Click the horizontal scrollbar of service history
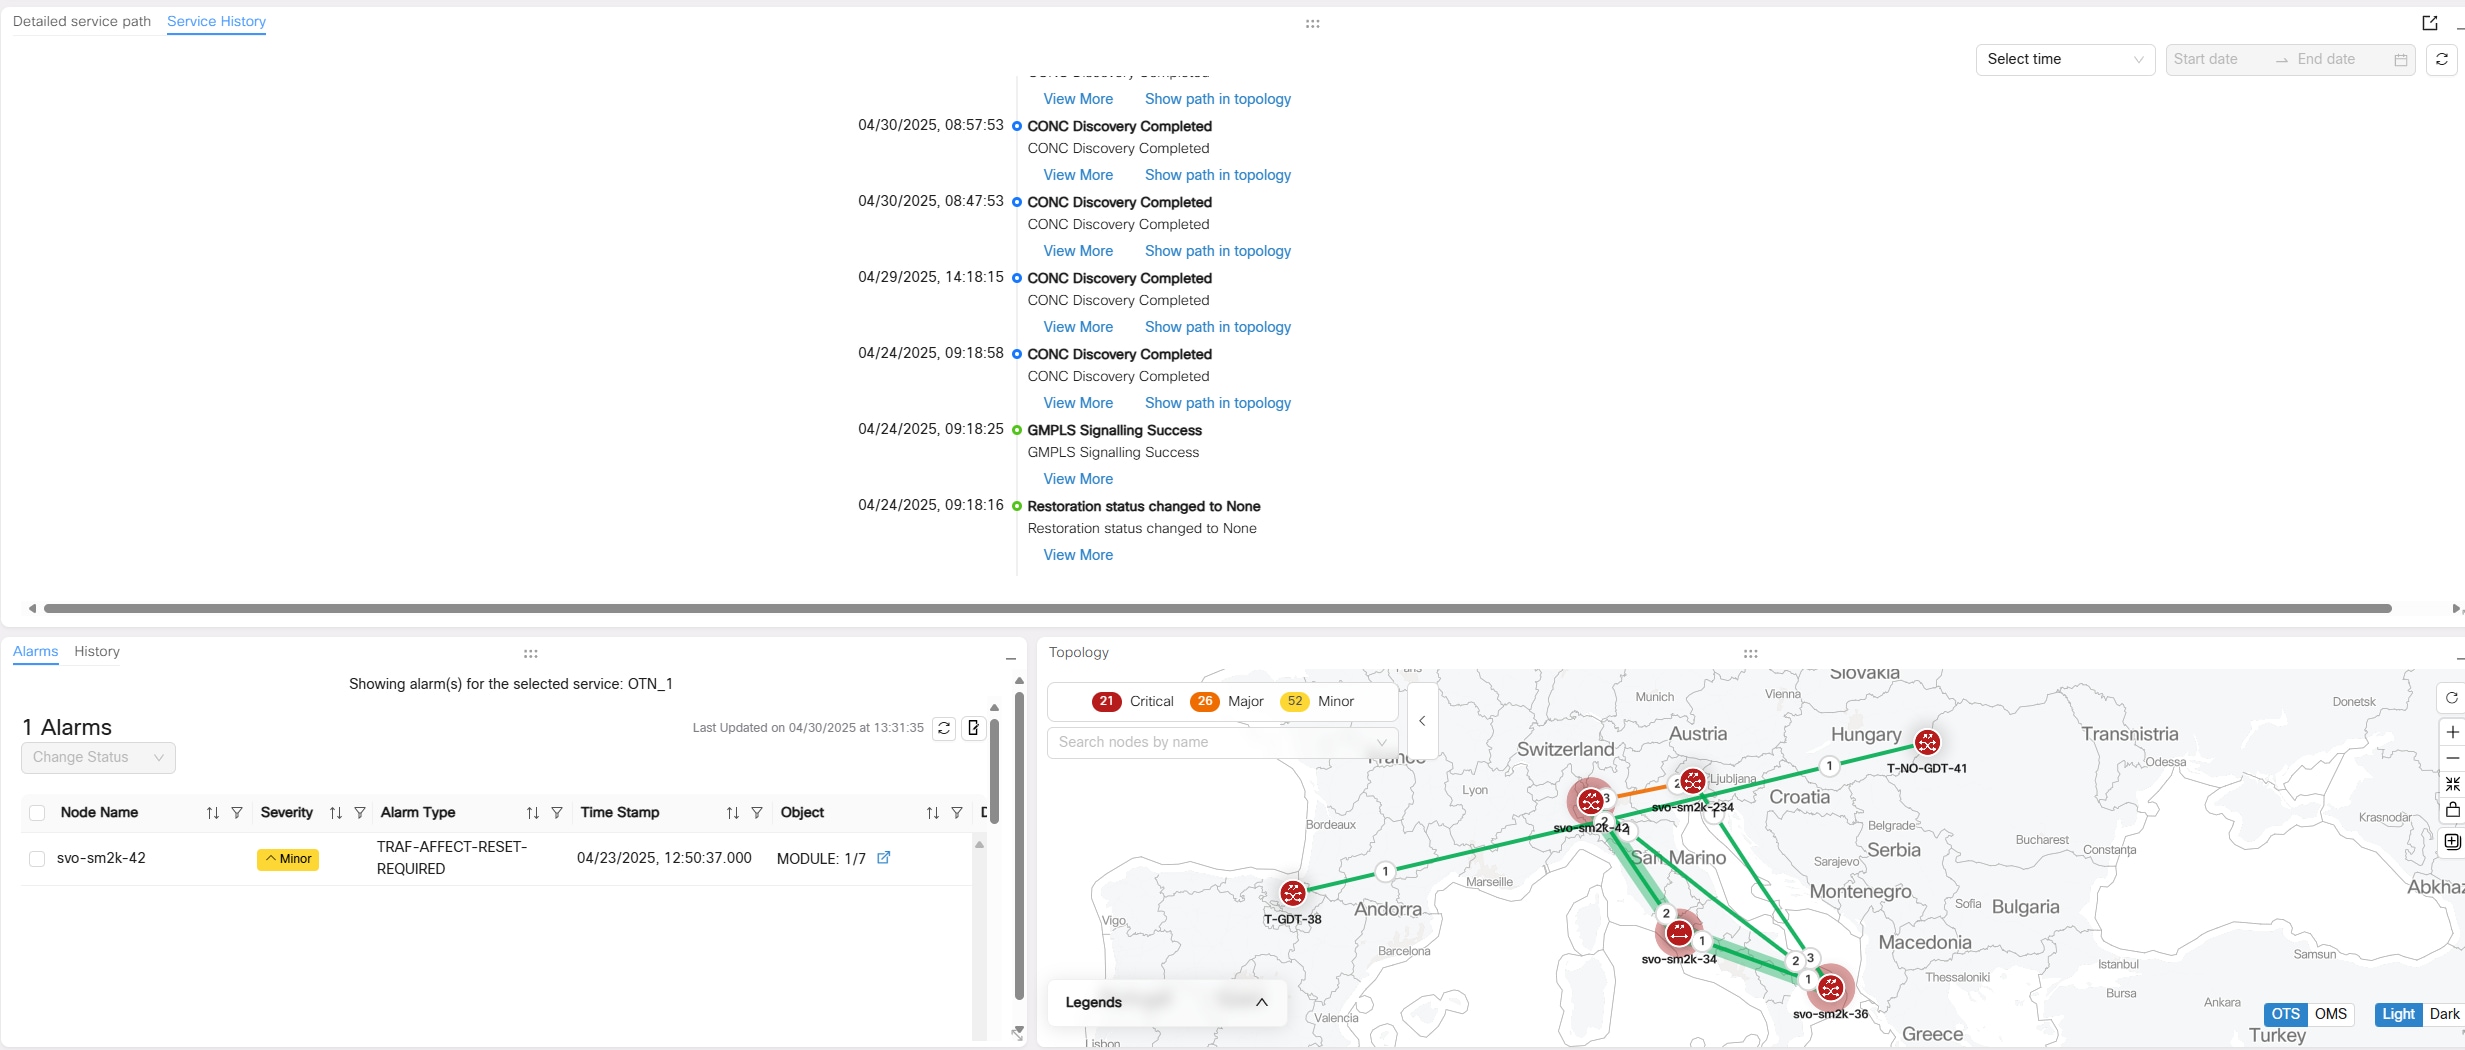This screenshot has width=2465, height=1050. [1217, 608]
